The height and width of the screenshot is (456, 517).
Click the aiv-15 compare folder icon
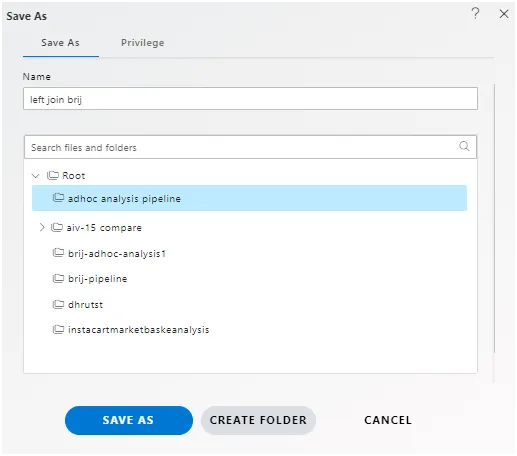coord(57,227)
